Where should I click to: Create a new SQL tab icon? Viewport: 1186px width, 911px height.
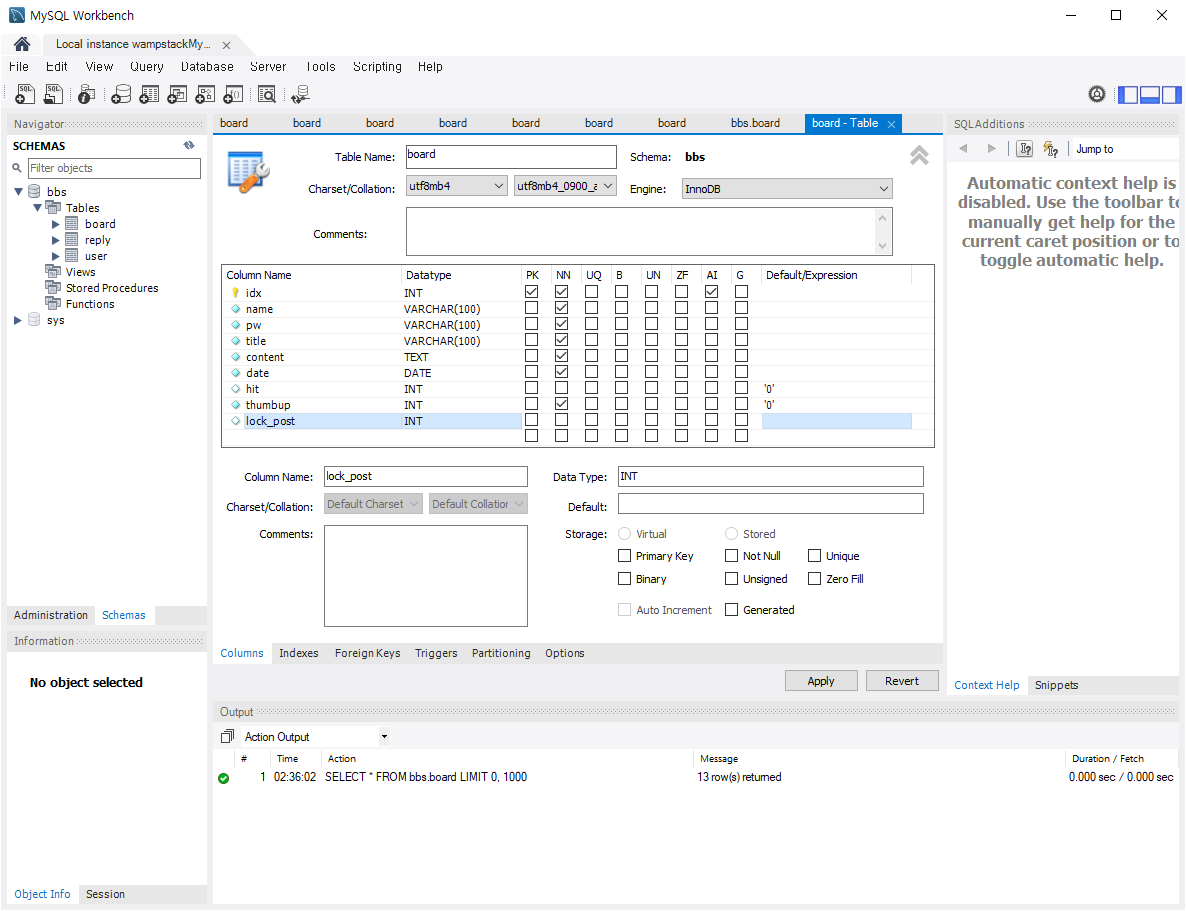[25, 94]
